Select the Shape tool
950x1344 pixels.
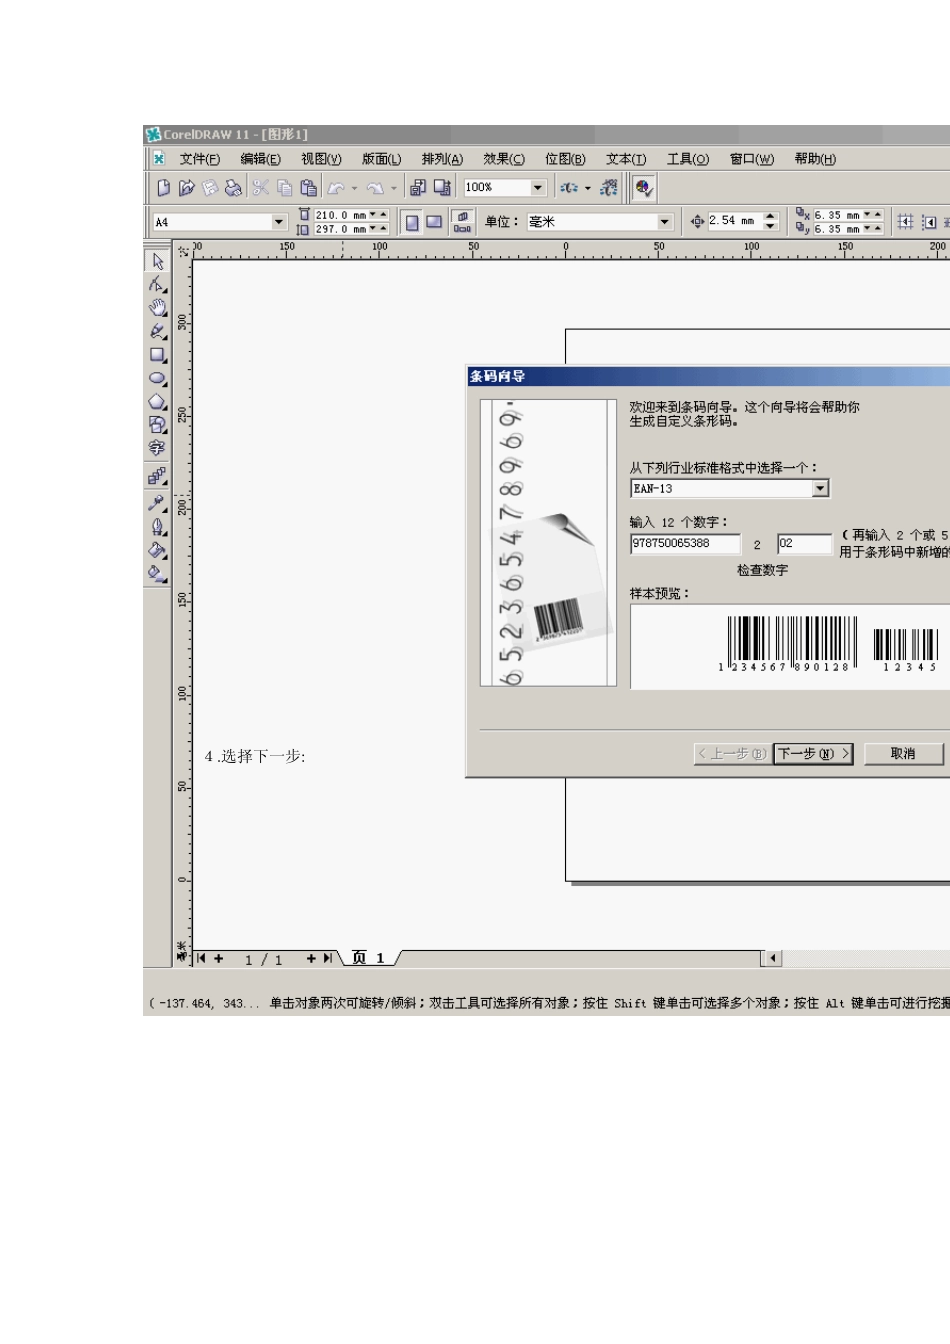click(x=157, y=285)
